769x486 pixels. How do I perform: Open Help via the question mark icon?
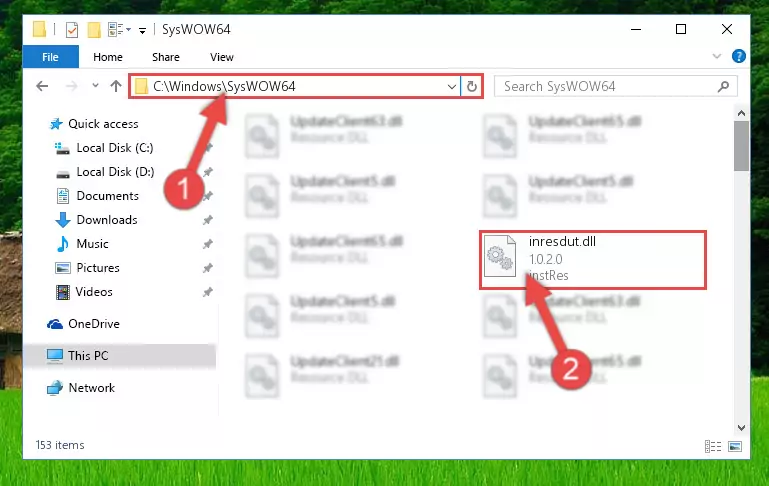point(739,56)
